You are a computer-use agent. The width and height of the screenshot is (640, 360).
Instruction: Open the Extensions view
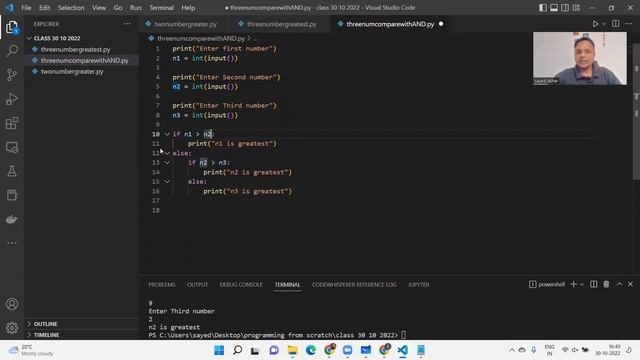point(12,123)
